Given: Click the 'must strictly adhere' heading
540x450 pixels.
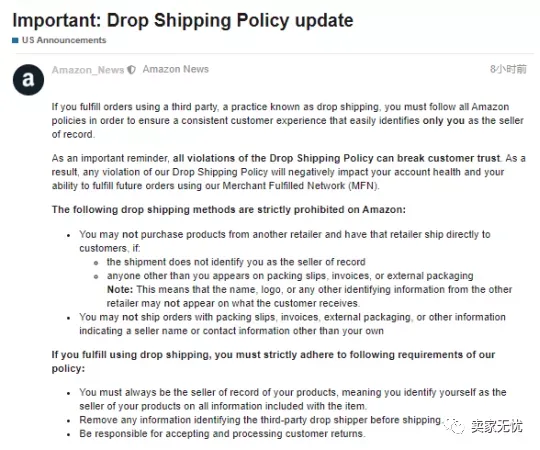Looking at the screenshot, I should click(273, 362).
